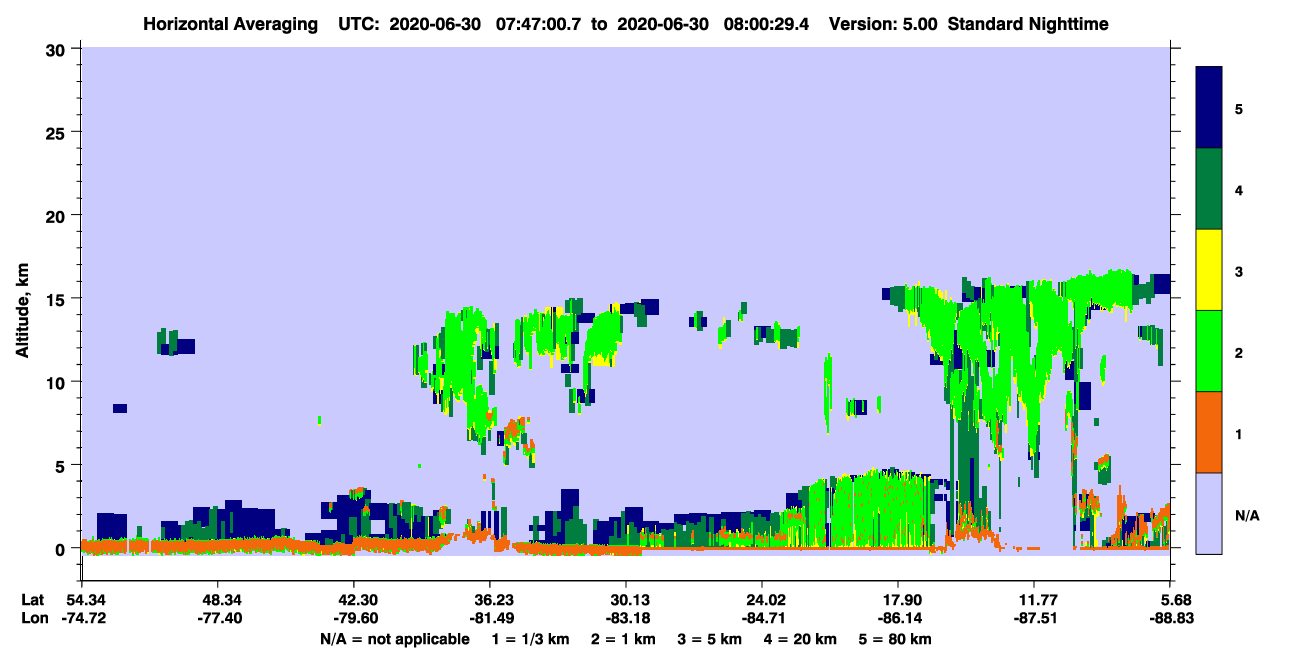
Task: Click the end time '08:00:29.4' in the title
Action: 765,23
